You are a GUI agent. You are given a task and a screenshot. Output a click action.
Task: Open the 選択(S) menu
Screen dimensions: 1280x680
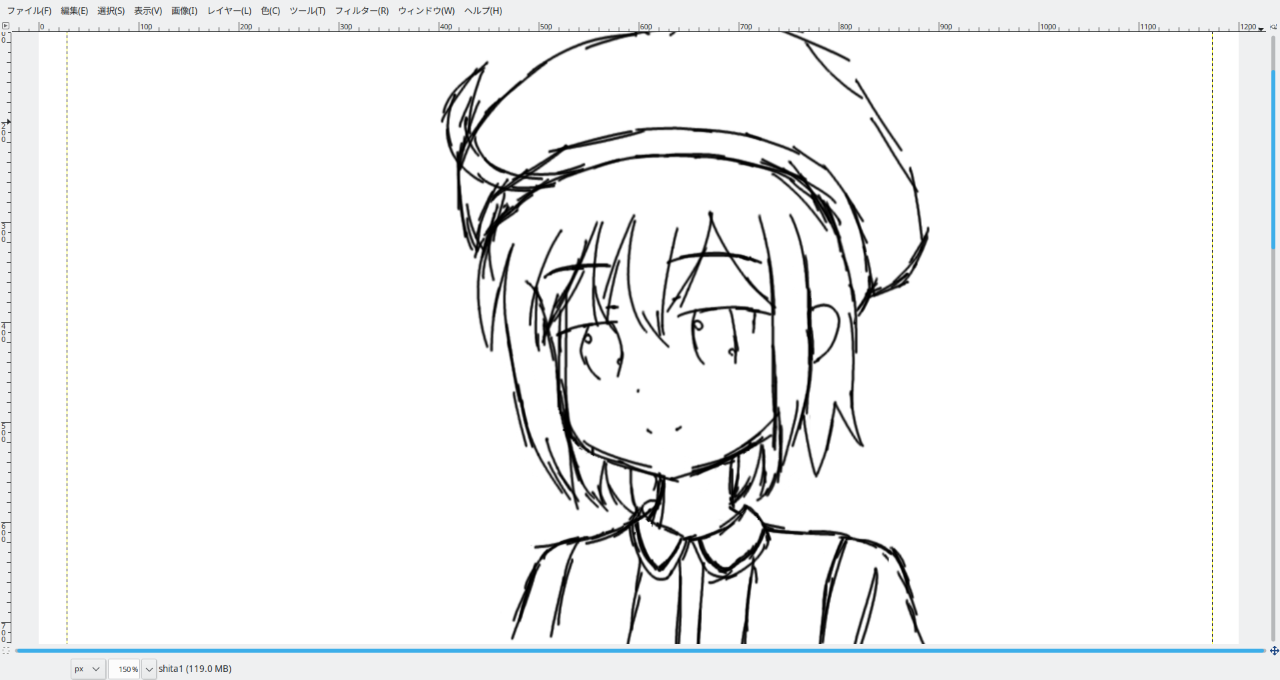[x=111, y=10]
